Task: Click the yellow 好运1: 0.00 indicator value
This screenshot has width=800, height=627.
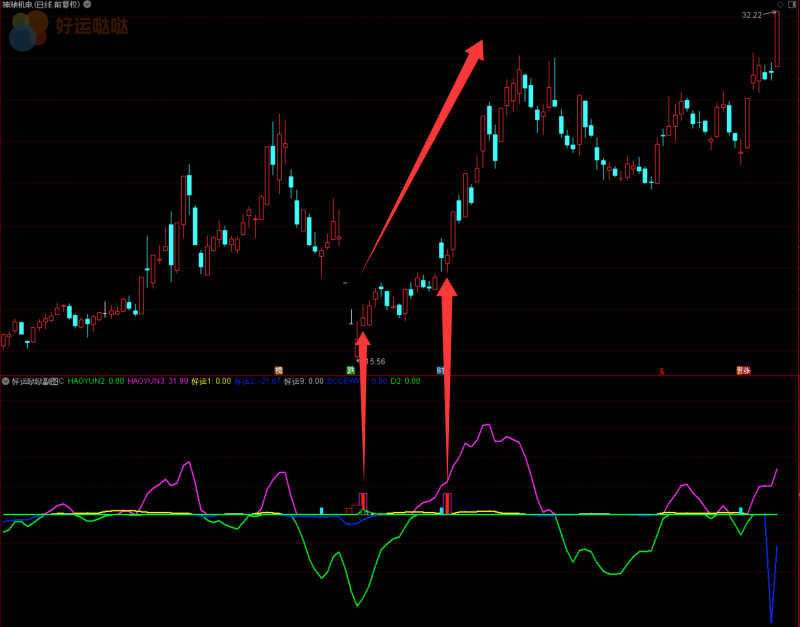Action: click(x=211, y=381)
